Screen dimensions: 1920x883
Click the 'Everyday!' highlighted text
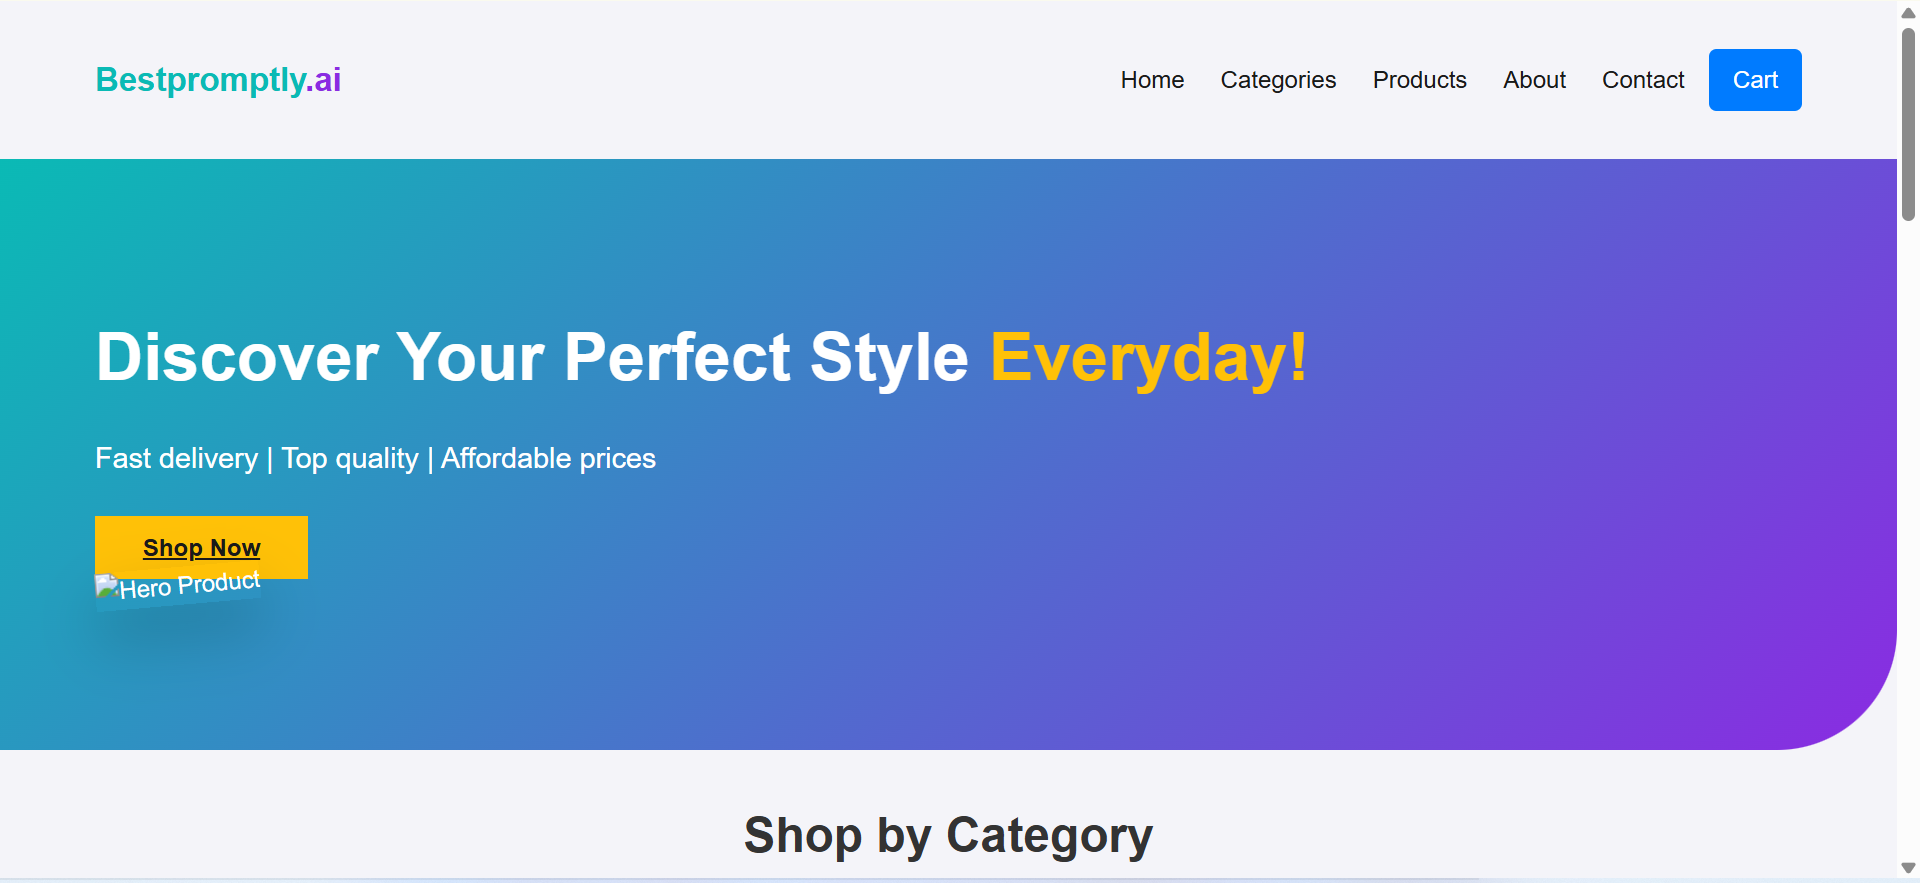click(1148, 358)
